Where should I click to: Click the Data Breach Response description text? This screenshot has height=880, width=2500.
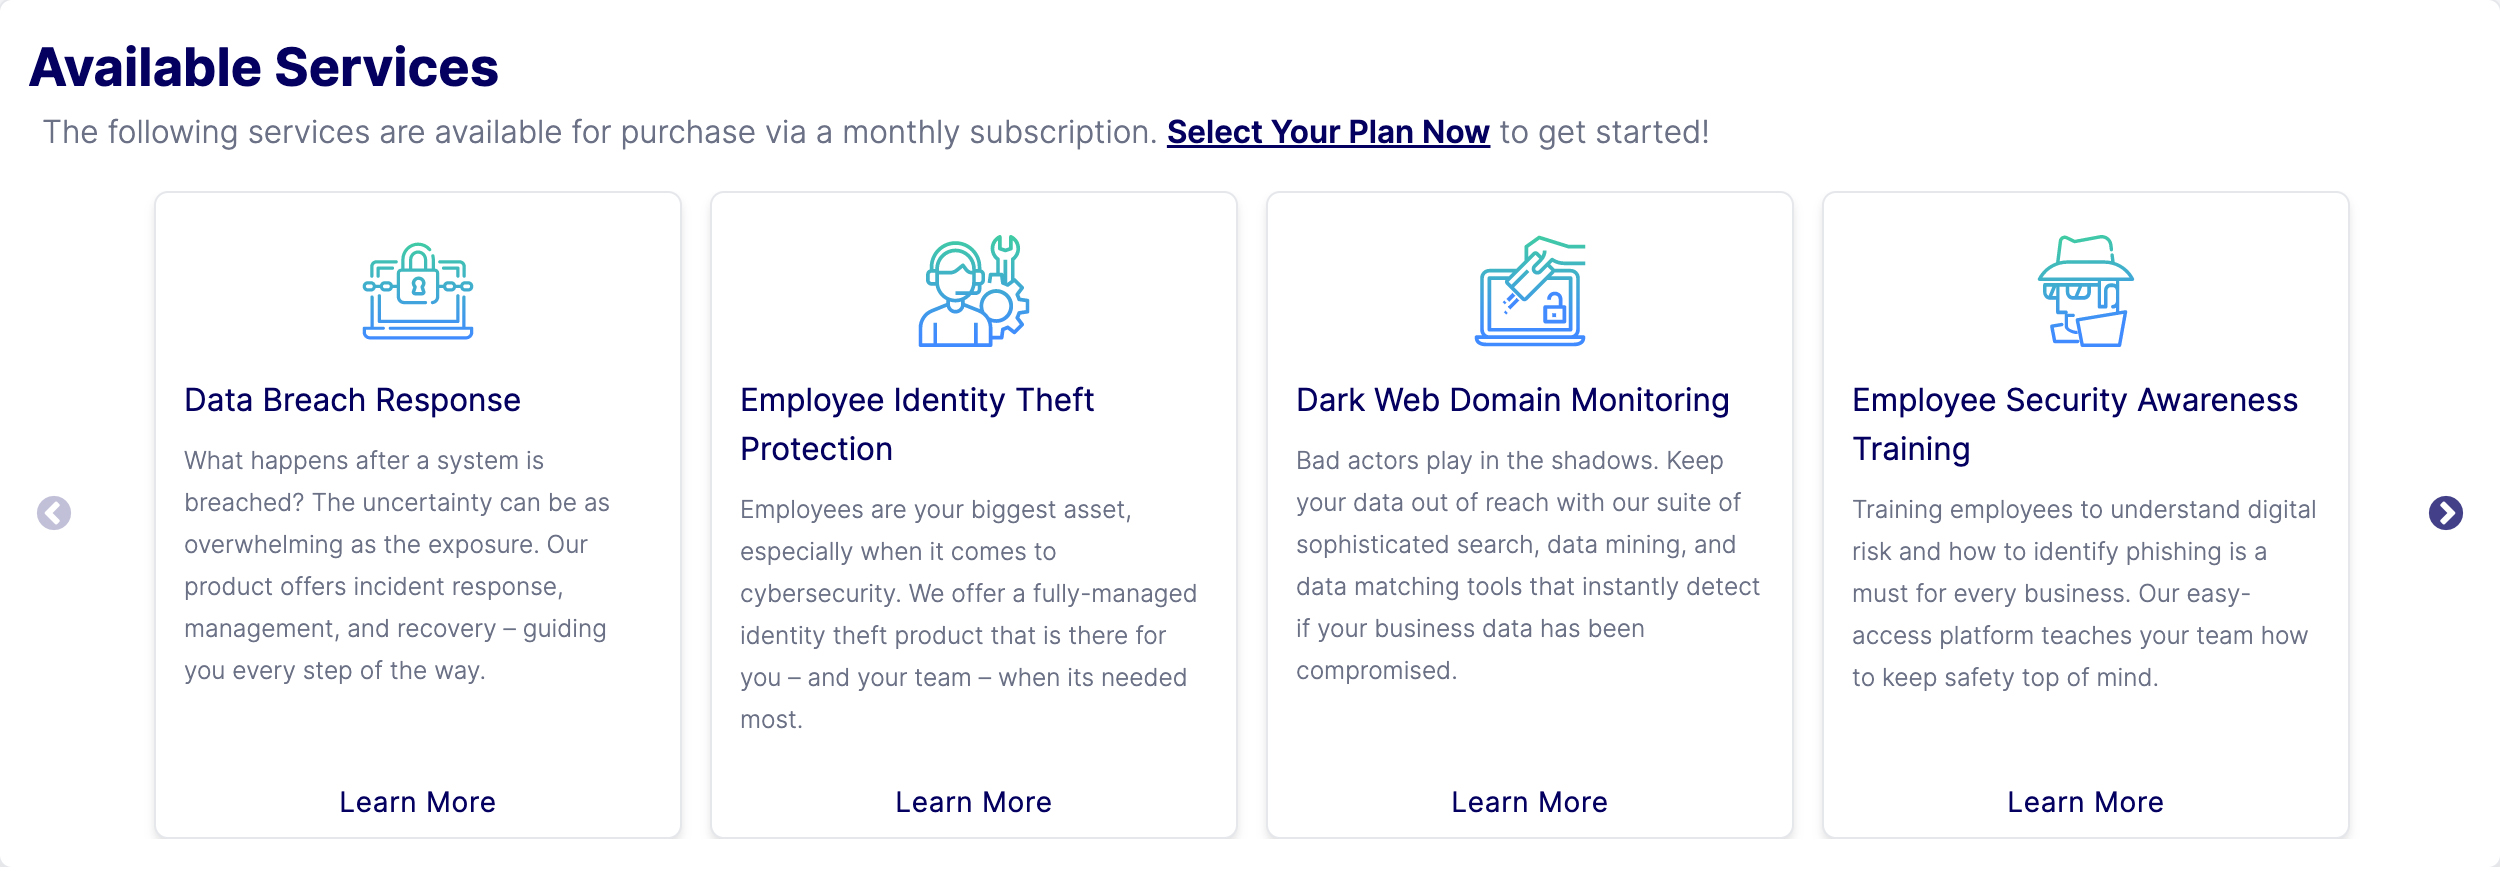(397, 566)
